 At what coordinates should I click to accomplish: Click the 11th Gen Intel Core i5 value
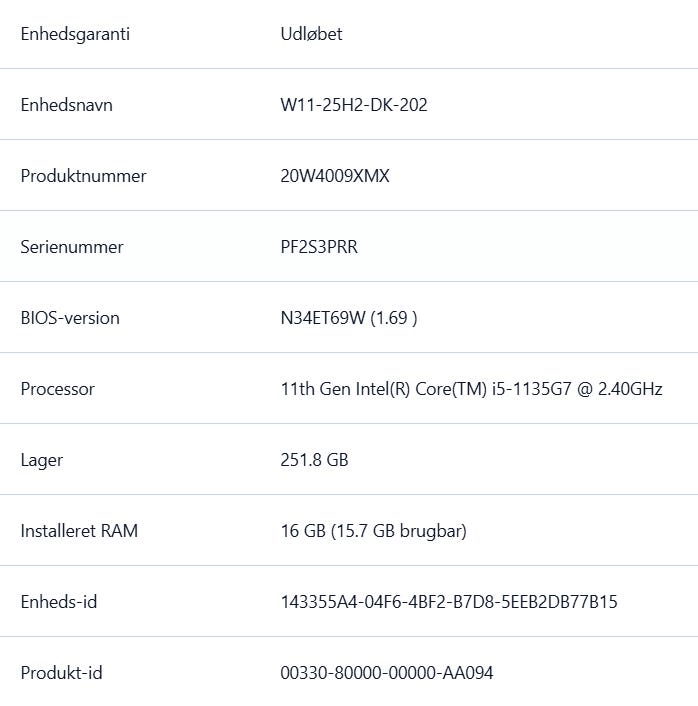tap(471, 389)
